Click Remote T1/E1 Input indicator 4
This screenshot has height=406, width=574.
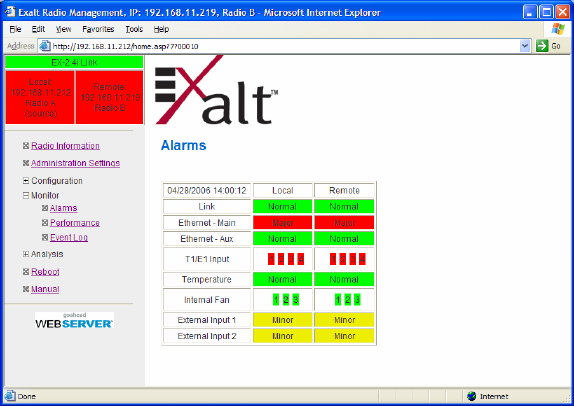[362, 259]
